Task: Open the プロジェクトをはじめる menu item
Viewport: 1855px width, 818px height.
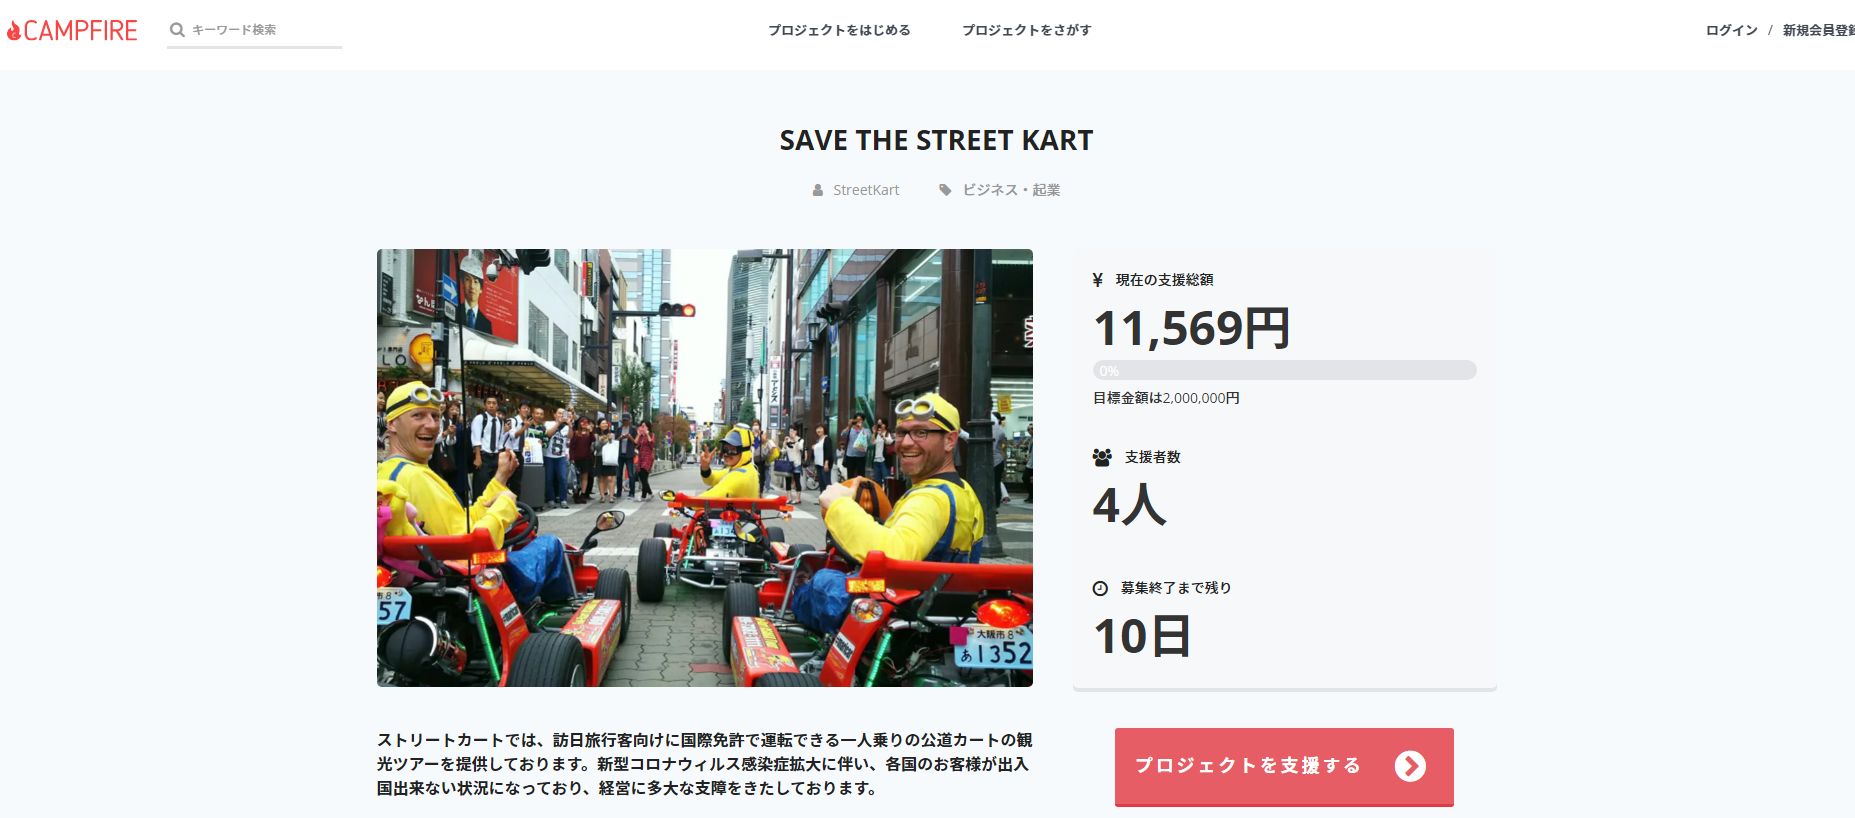Action: tap(839, 30)
